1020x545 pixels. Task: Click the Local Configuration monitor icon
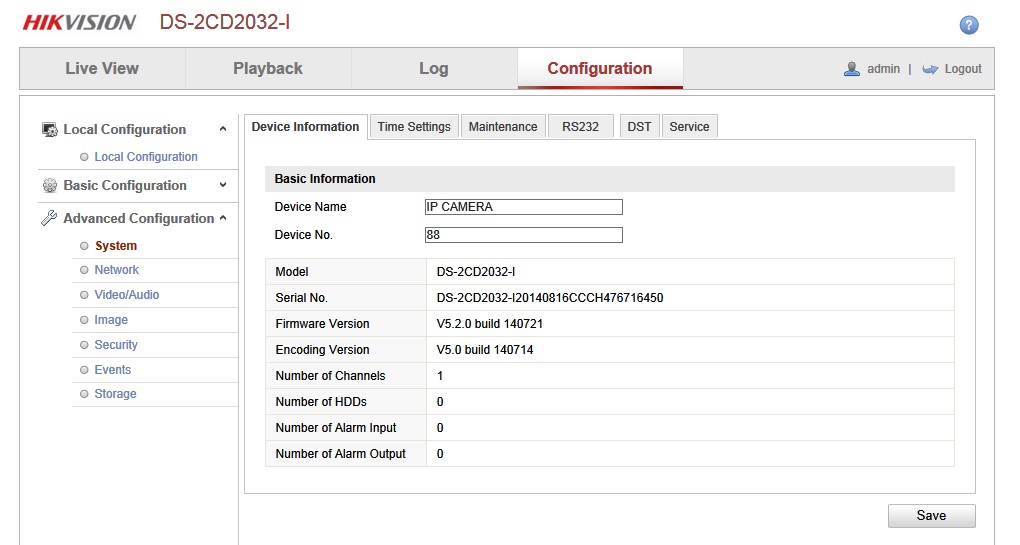[x=49, y=129]
